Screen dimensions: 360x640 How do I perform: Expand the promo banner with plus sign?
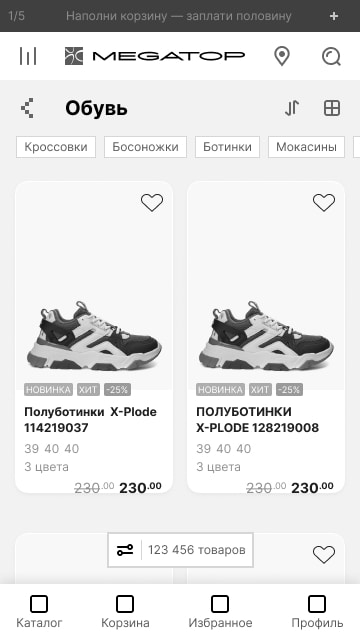pyautogui.click(x=334, y=16)
